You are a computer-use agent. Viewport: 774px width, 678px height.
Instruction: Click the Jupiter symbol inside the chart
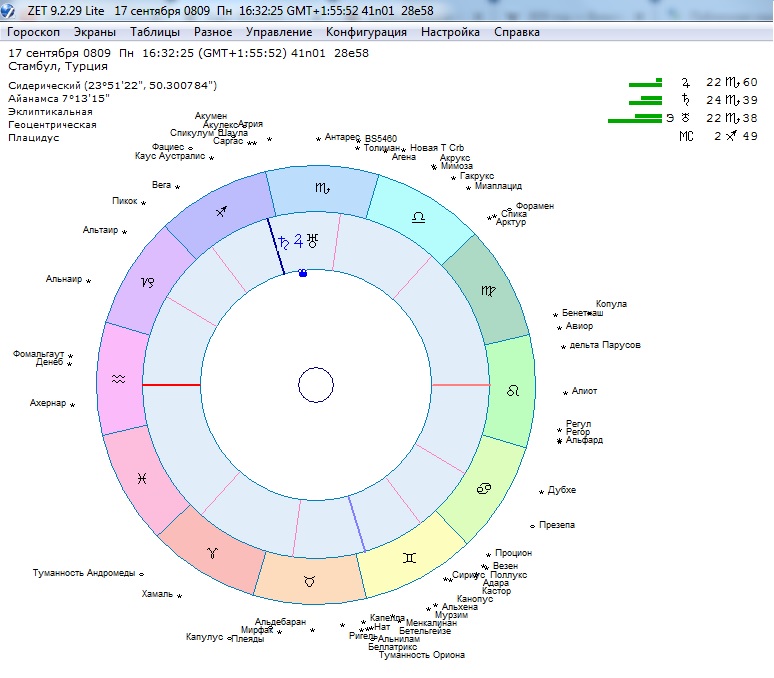click(x=298, y=241)
